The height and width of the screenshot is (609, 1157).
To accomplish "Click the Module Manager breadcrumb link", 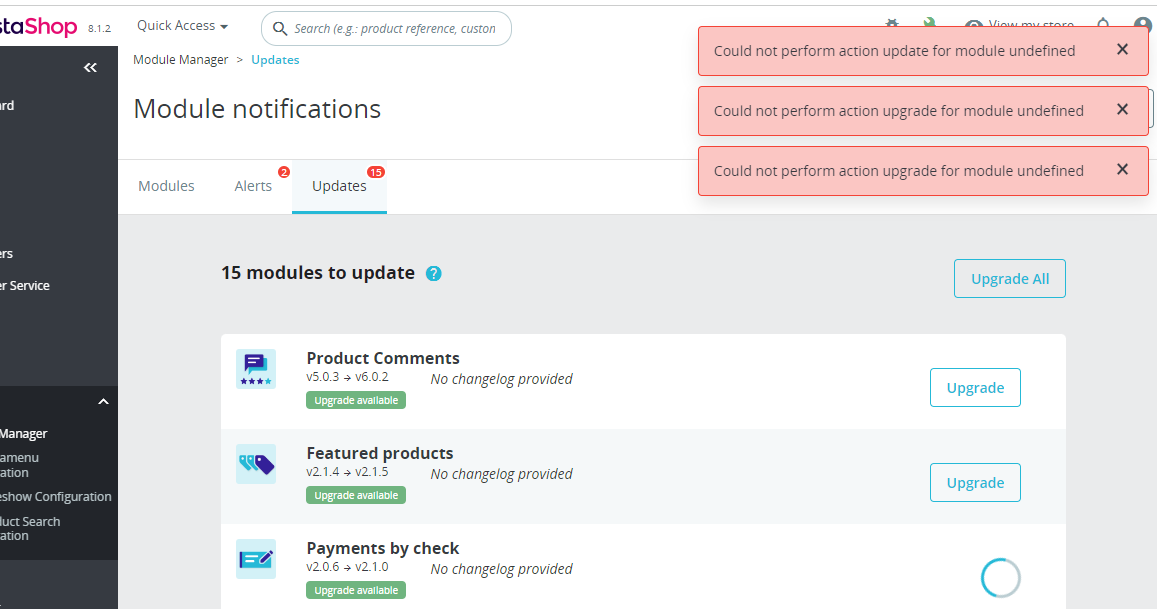I will [180, 60].
